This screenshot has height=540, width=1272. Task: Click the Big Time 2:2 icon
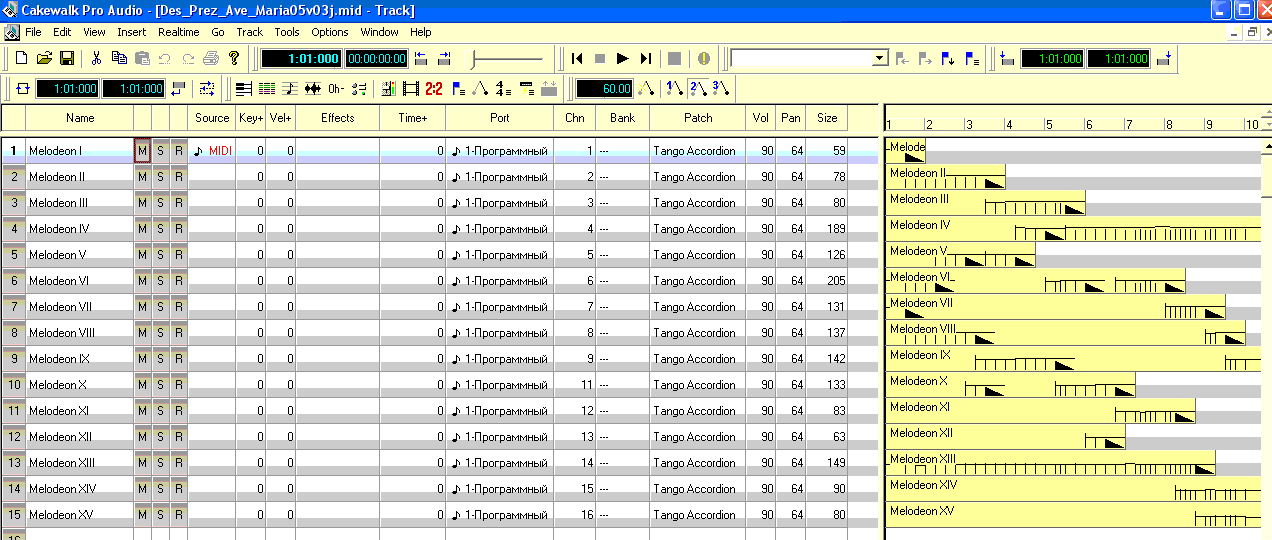tap(434, 89)
